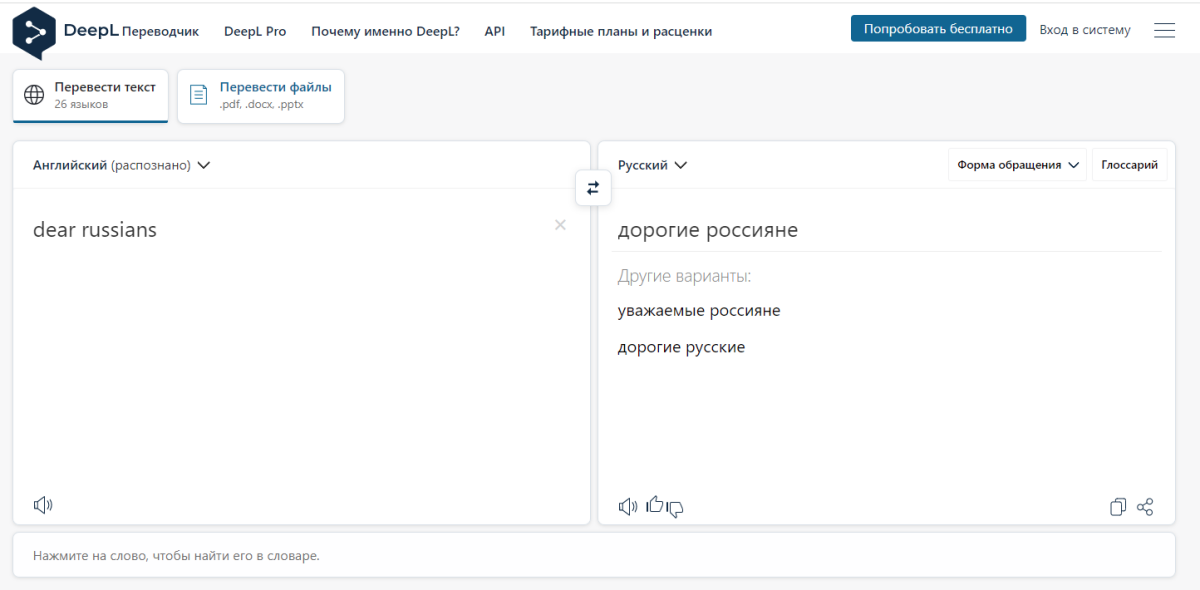Clear the source text with X icon
The image size is (1200, 590).
560,225
